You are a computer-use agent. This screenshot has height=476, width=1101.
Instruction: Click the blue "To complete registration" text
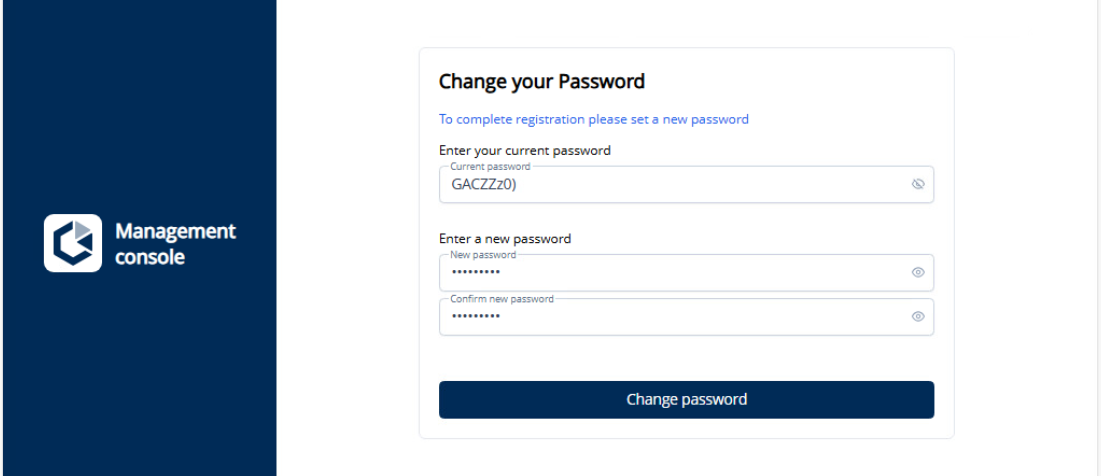click(593, 119)
